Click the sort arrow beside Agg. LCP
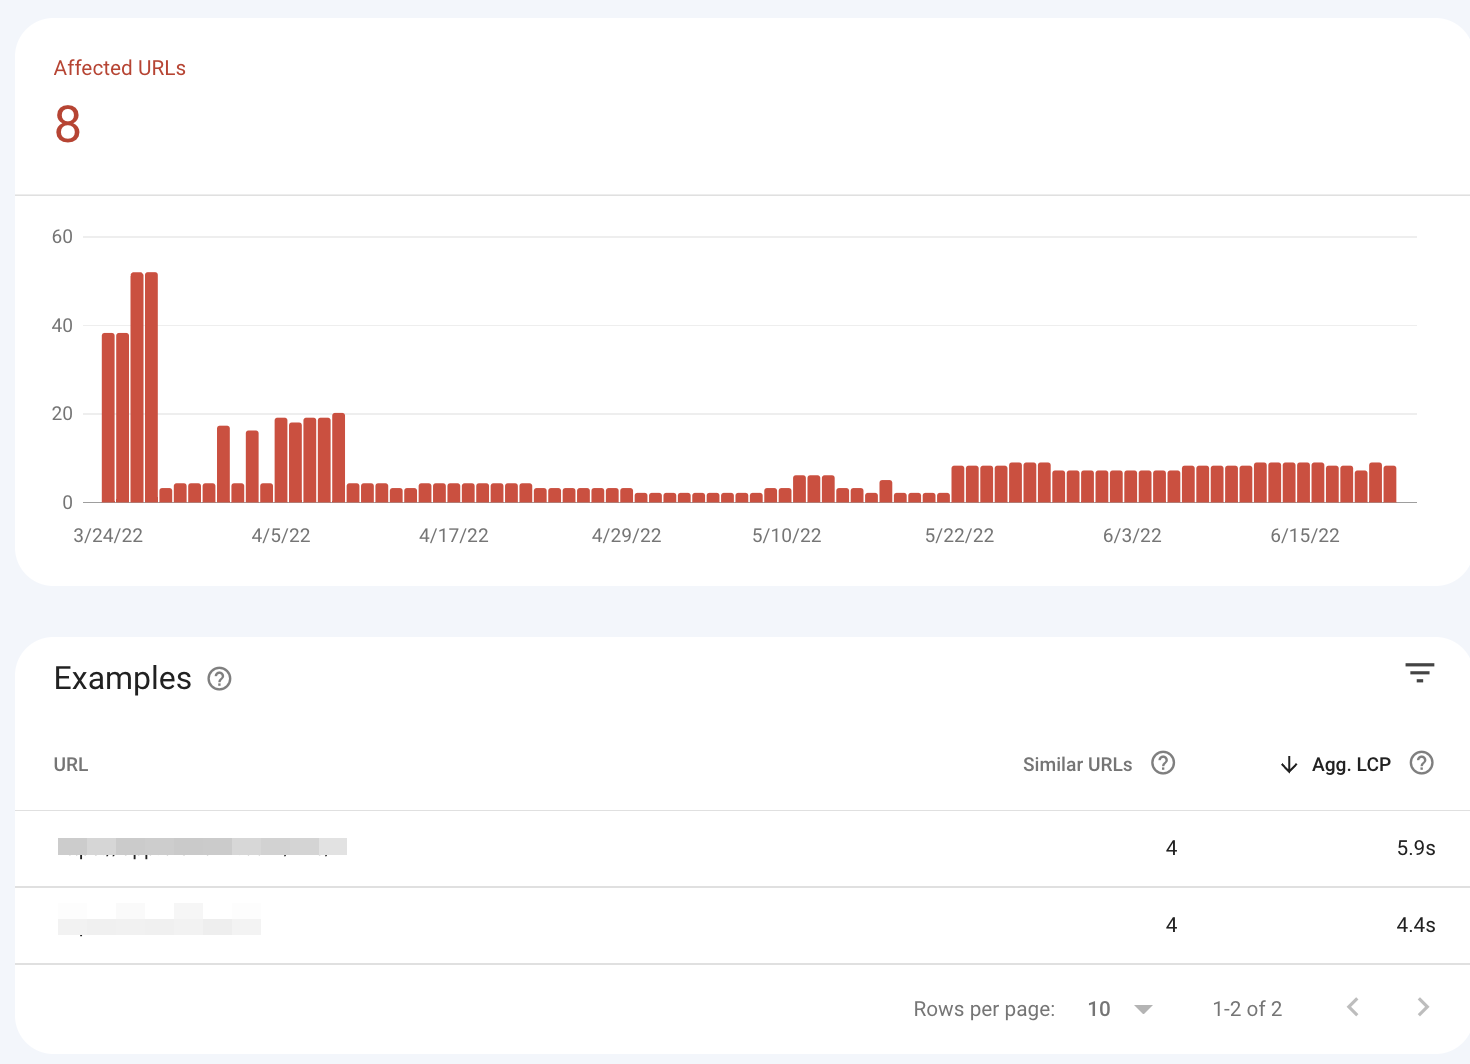1470x1064 pixels. tap(1289, 765)
